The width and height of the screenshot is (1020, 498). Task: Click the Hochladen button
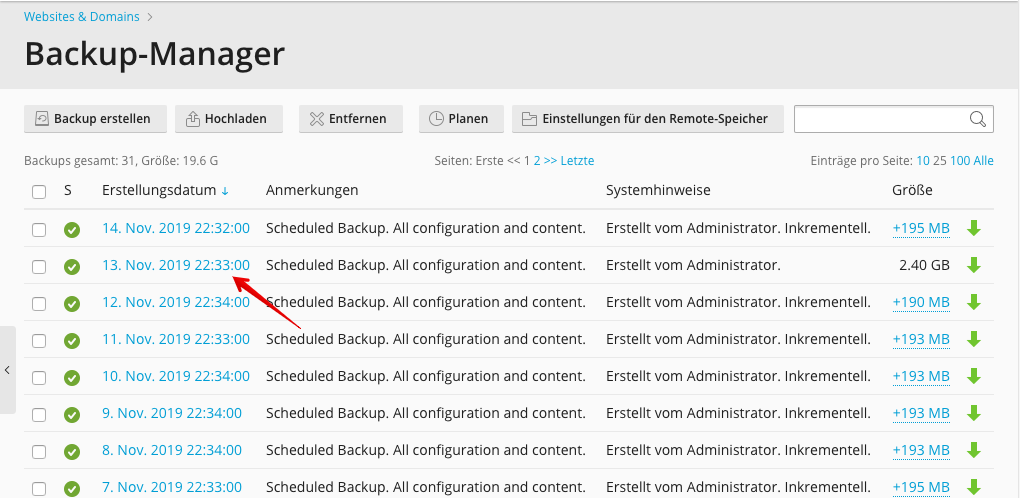click(x=229, y=119)
